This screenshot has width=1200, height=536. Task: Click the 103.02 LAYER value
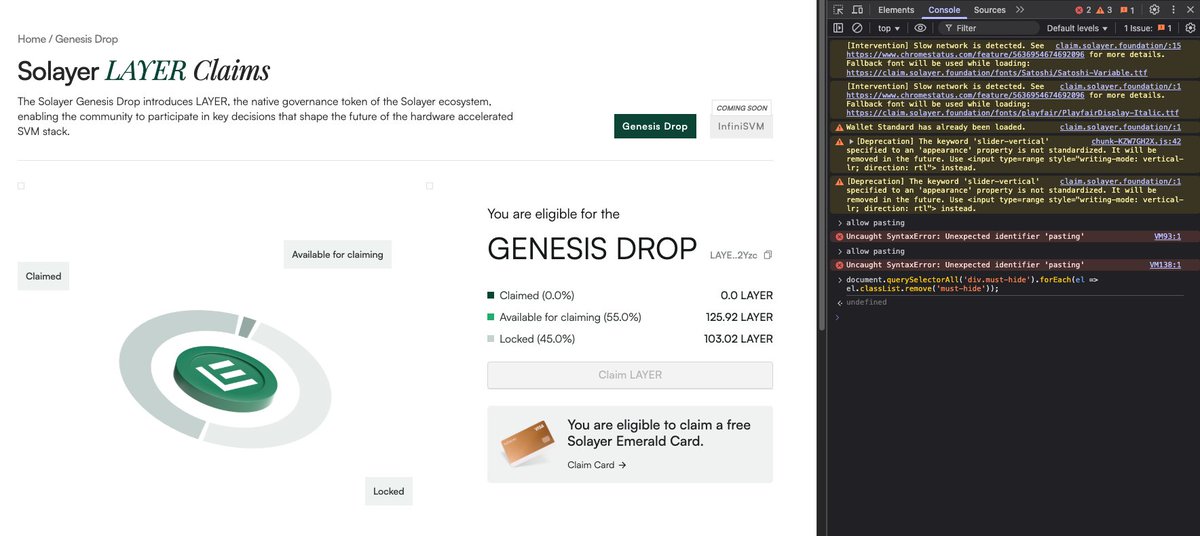(x=738, y=339)
